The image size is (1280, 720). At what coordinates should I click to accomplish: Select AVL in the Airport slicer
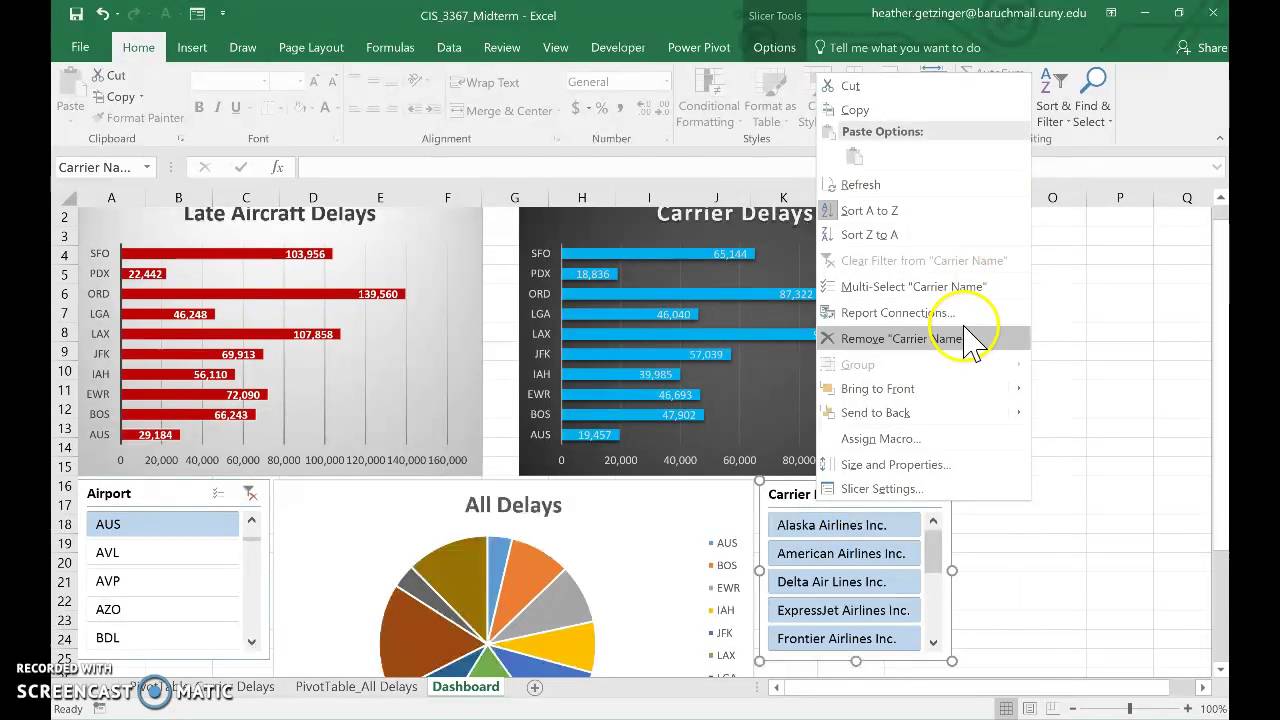[x=163, y=552]
